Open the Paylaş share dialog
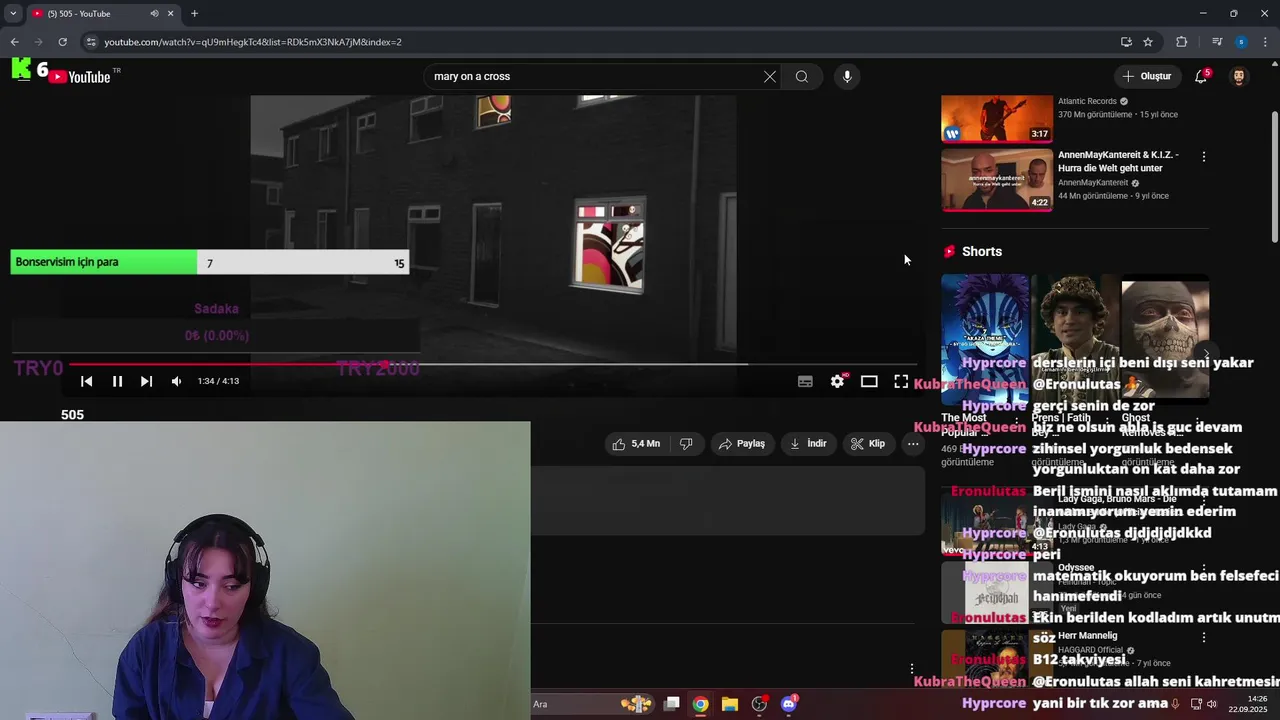The height and width of the screenshot is (720, 1280). point(742,444)
